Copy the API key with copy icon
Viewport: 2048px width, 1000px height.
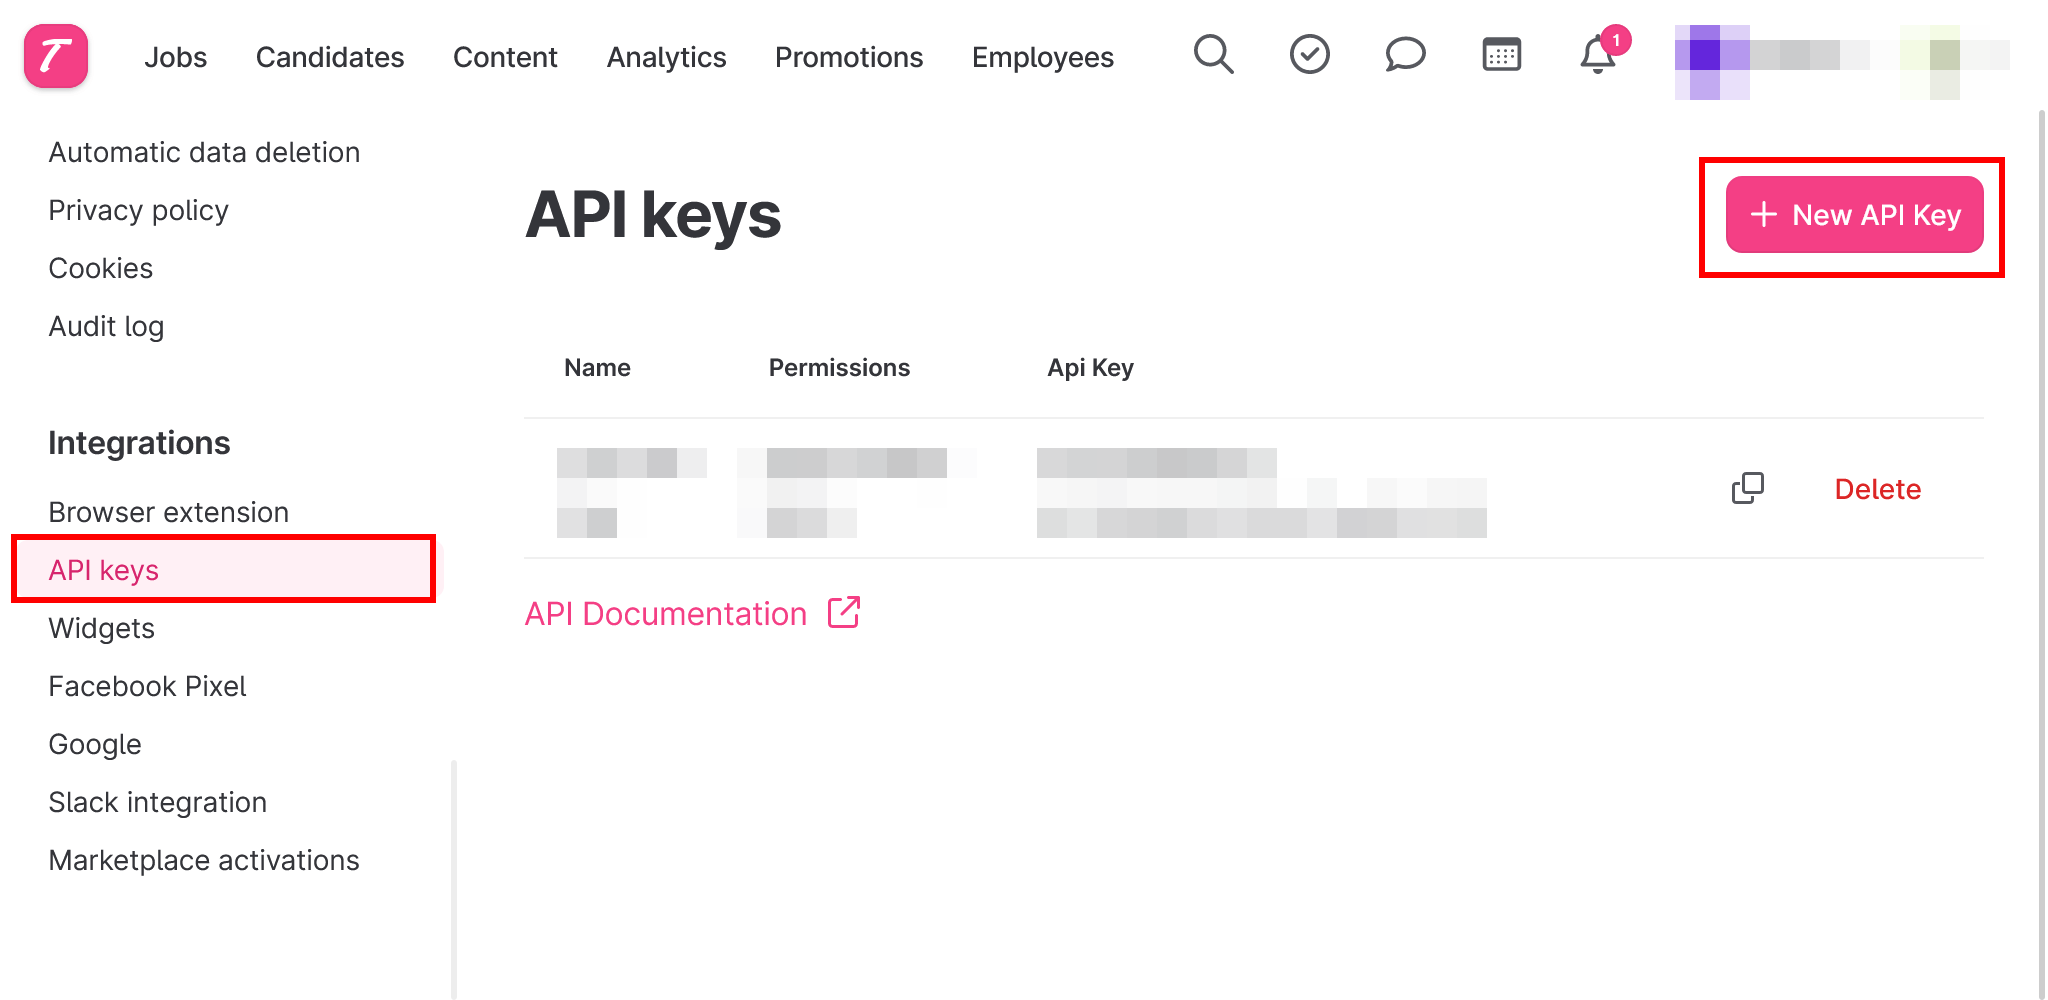(1747, 488)
